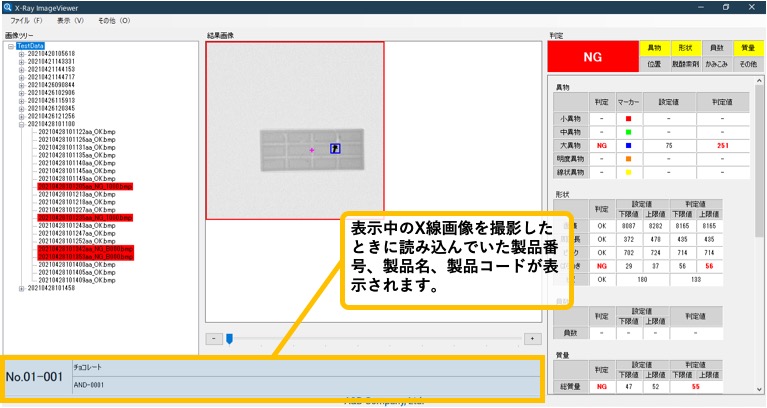Image resolution: width=767 pixels, height=408 pixels.
Task: Click the magenta crosshair marker on X-ray image
Action: (x=312, y=149)
